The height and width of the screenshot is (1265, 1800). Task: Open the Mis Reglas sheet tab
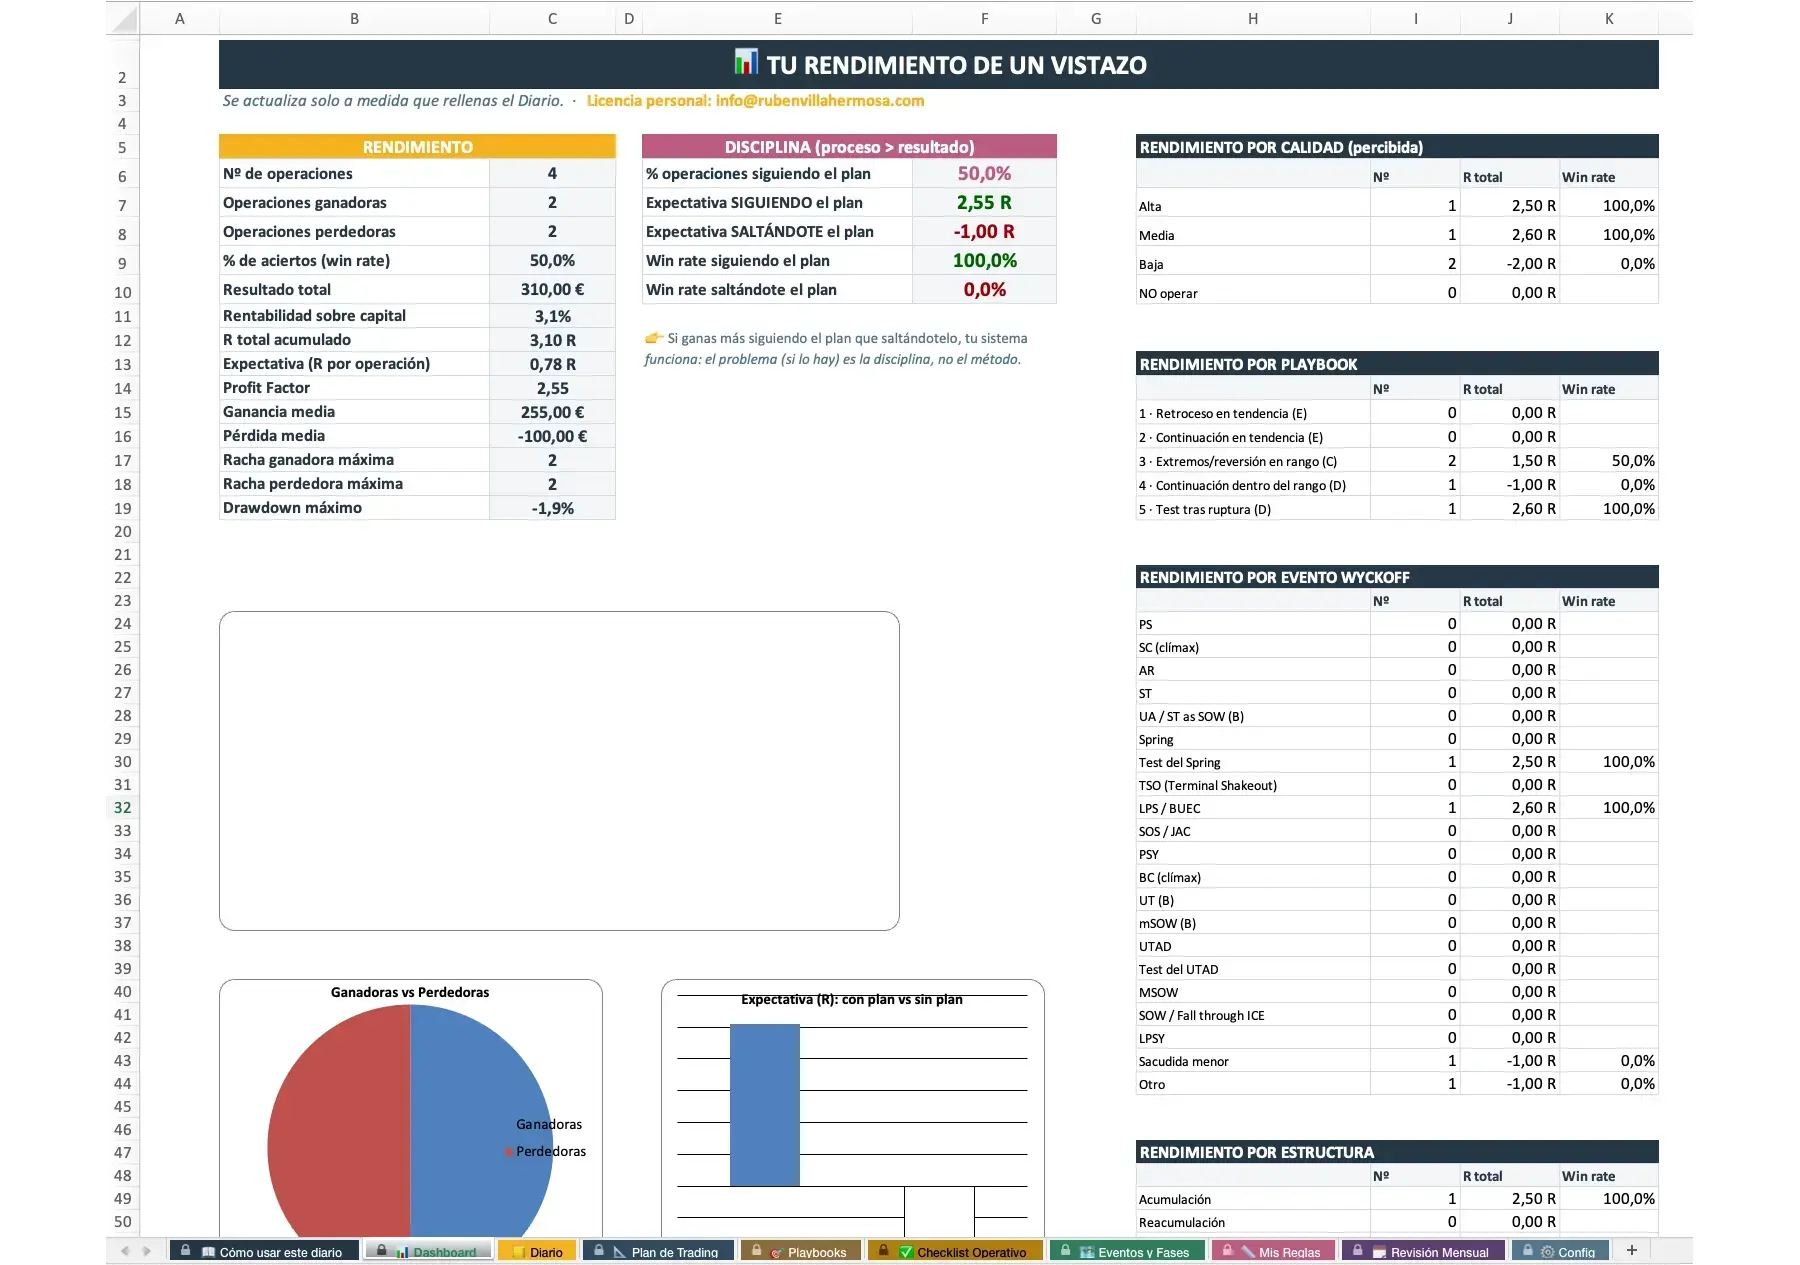coord(1273,1251)
